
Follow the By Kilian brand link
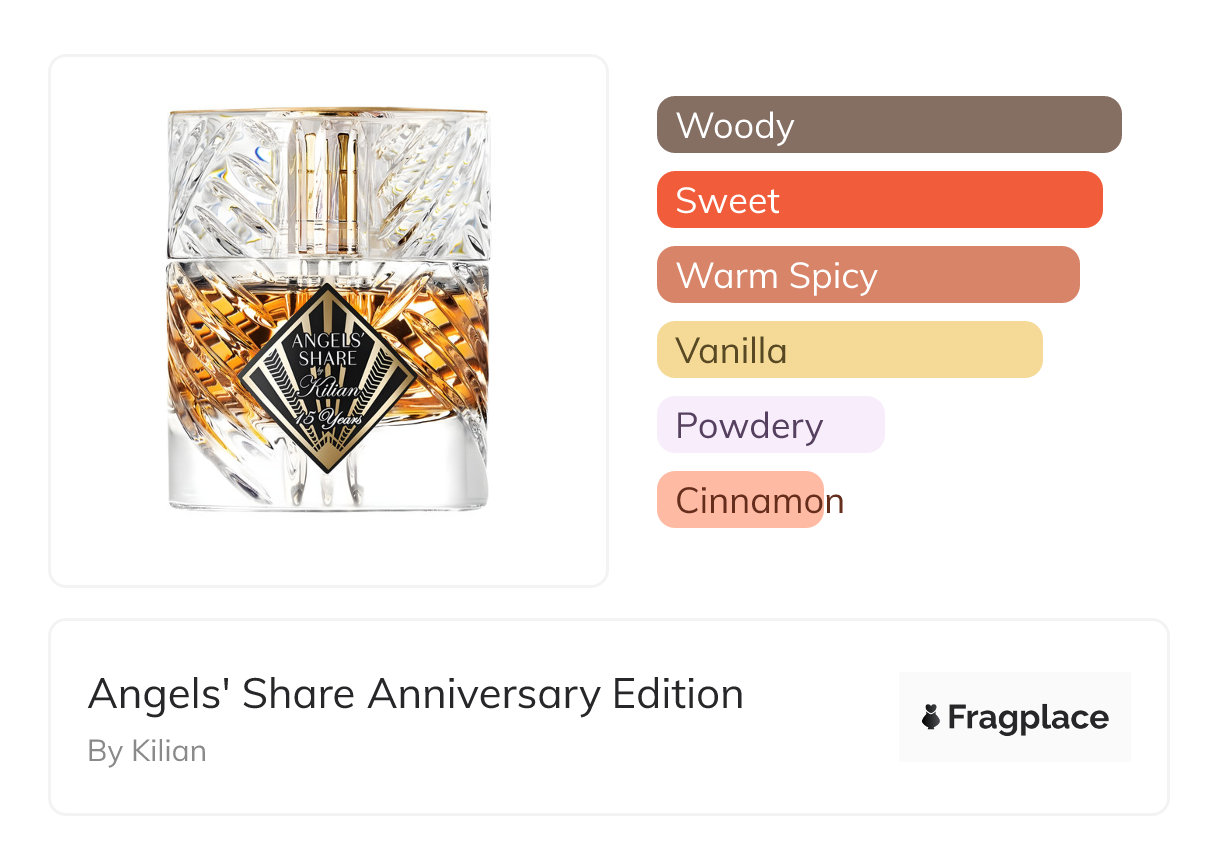click(147, 751)
